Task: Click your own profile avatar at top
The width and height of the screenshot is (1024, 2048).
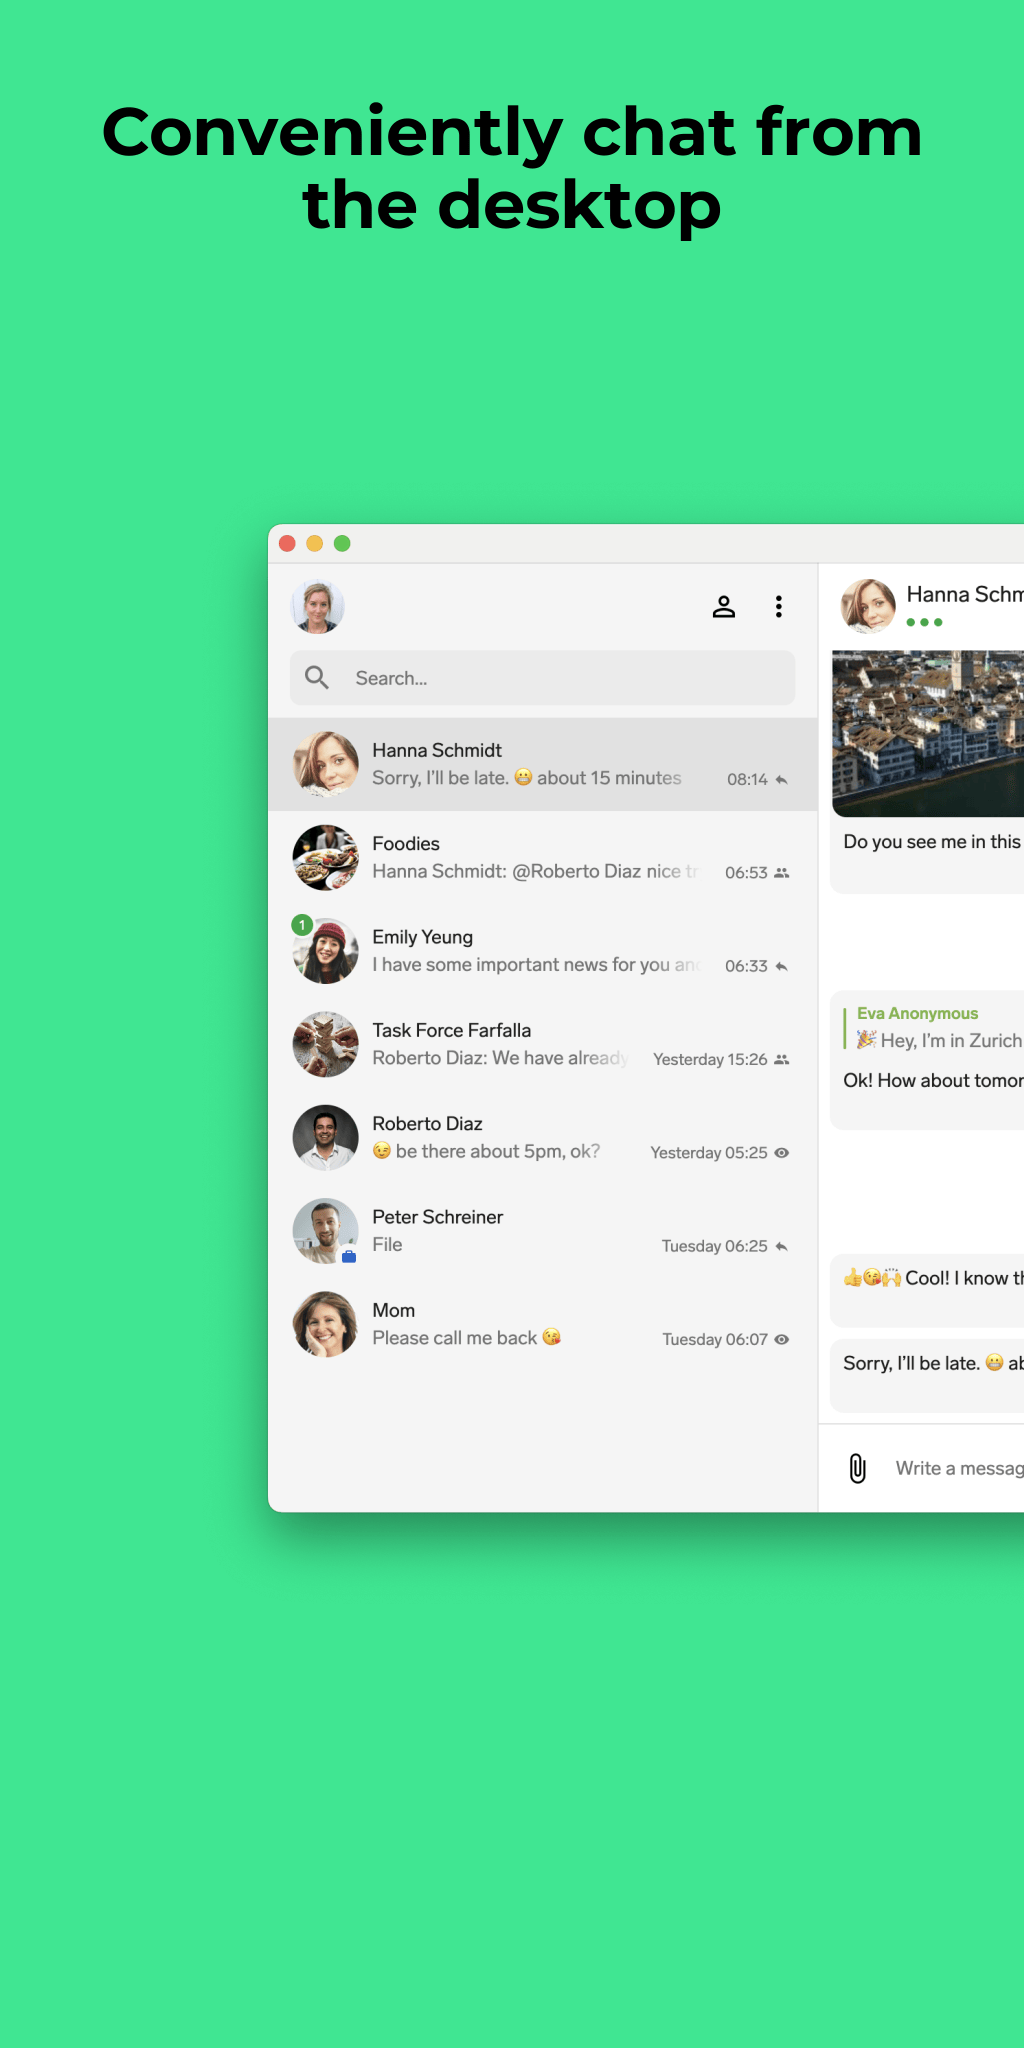Action: (x=318, y=607)
